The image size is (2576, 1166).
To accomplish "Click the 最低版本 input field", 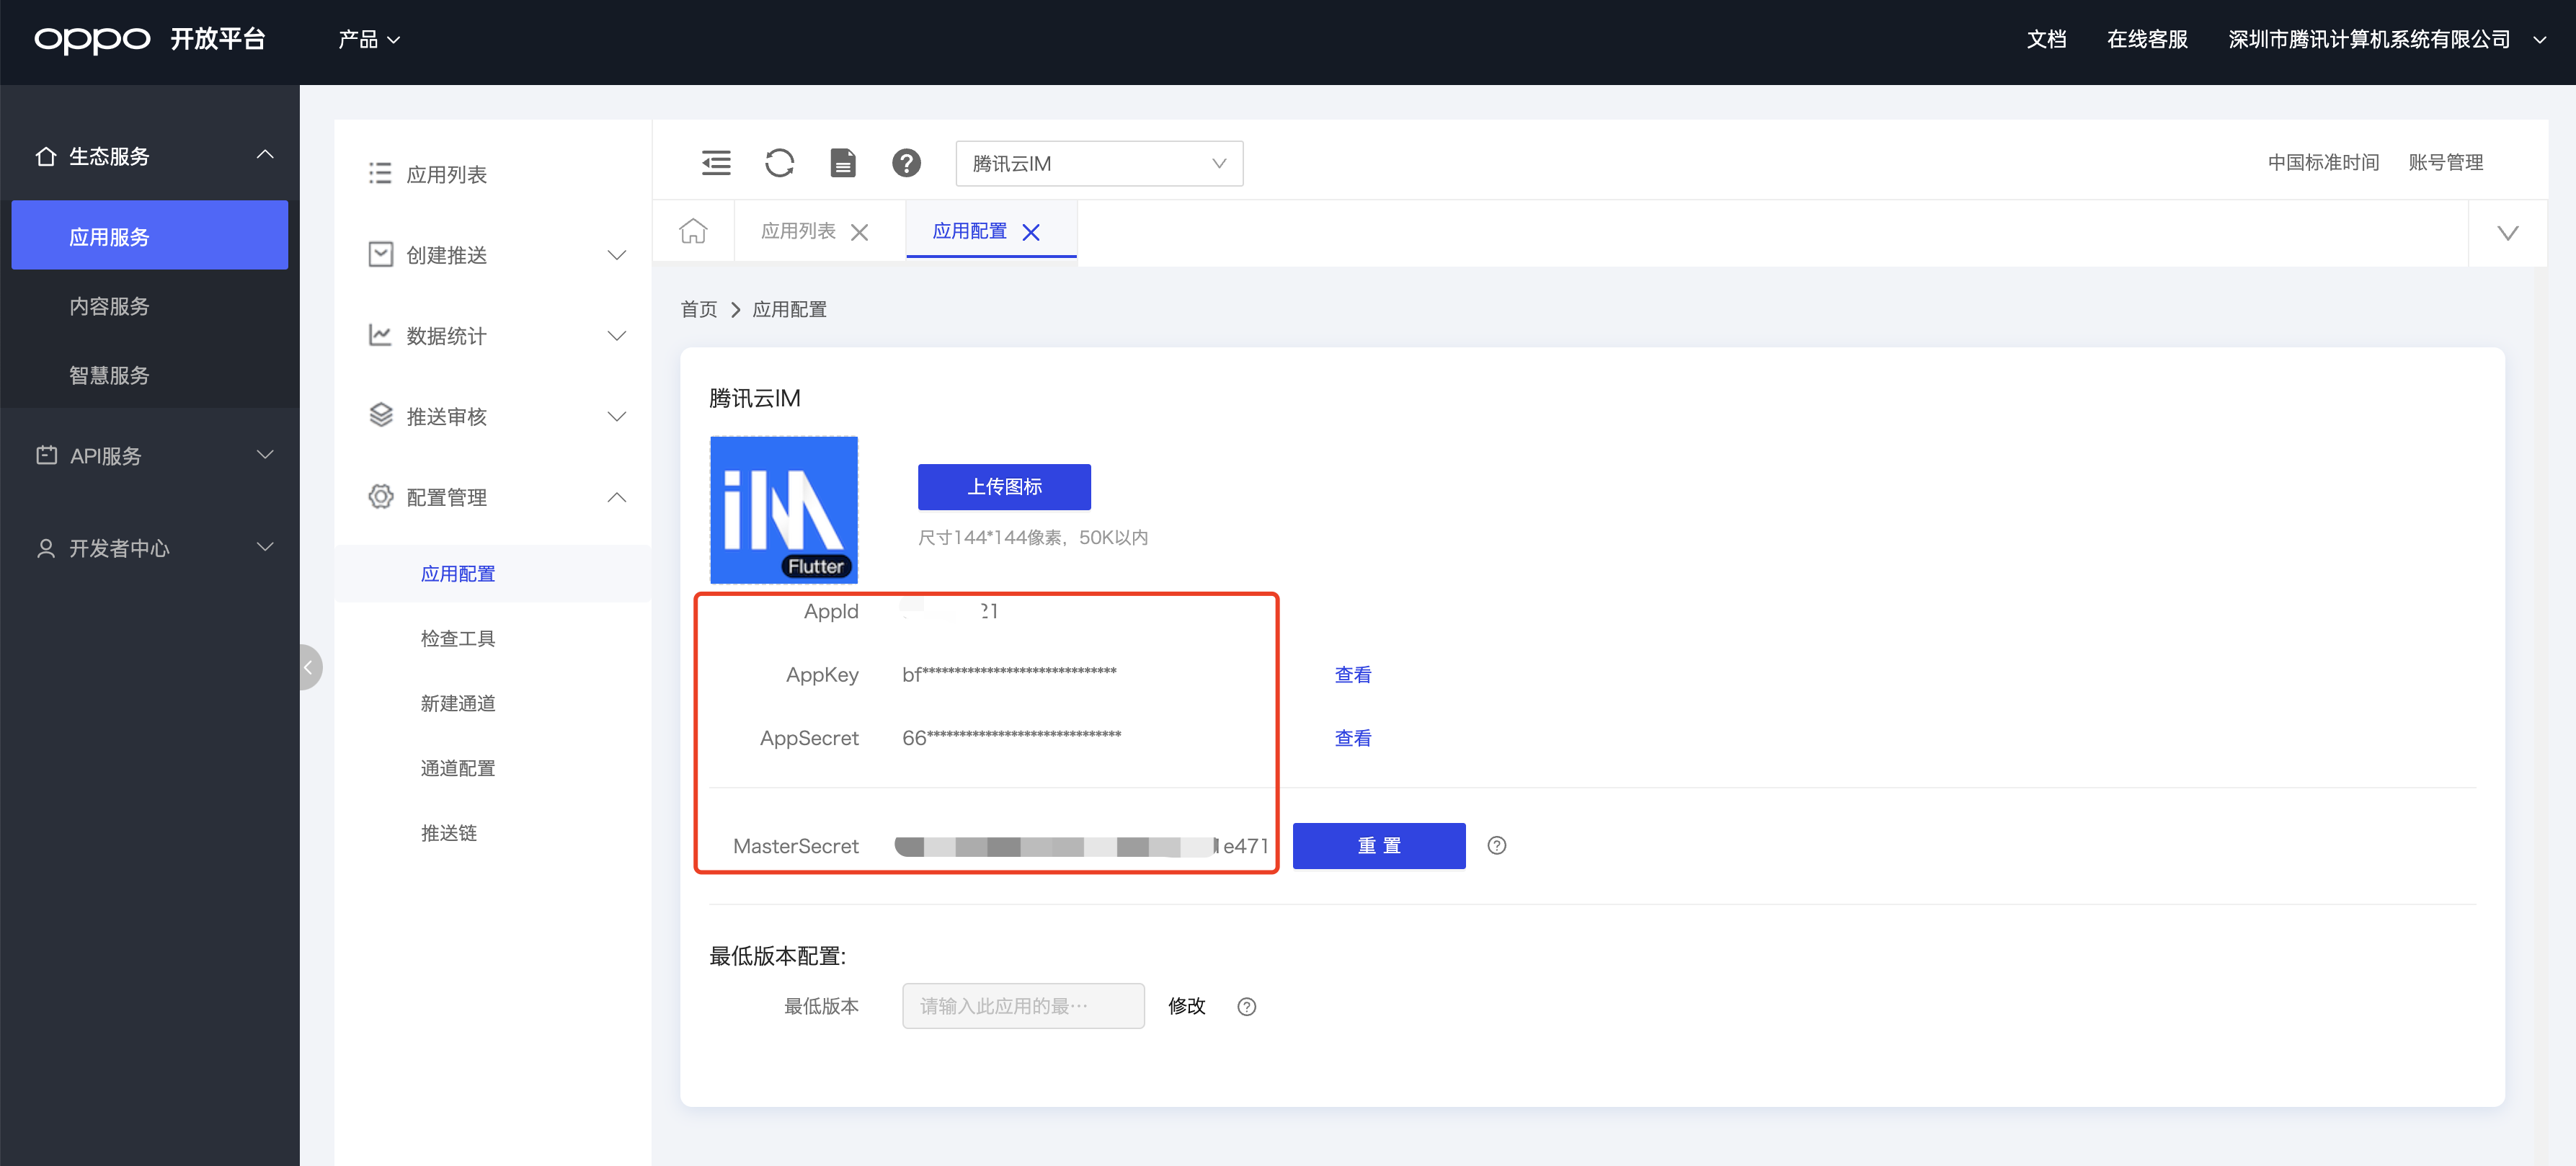I will (1023, 1006).
